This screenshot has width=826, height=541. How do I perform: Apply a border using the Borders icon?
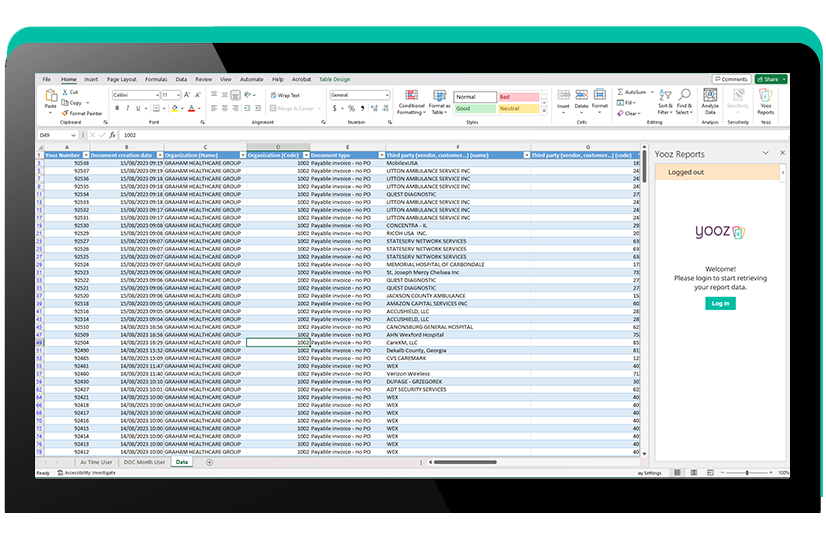tap(156, 108)
